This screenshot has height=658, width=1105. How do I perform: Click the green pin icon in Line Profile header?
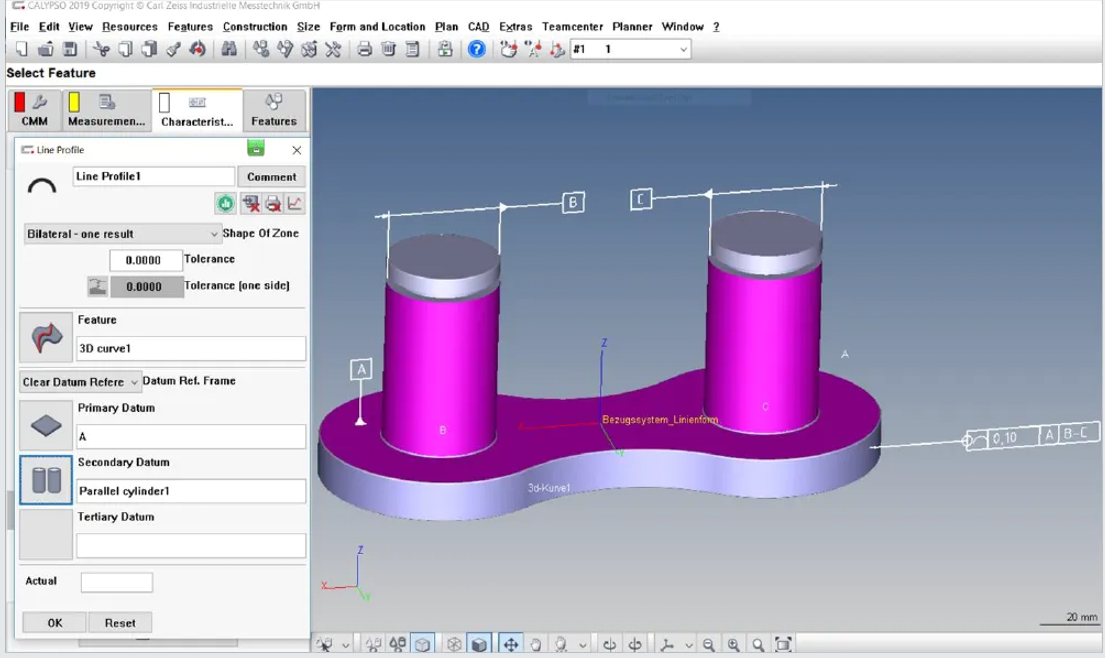(x=256, y=148)
